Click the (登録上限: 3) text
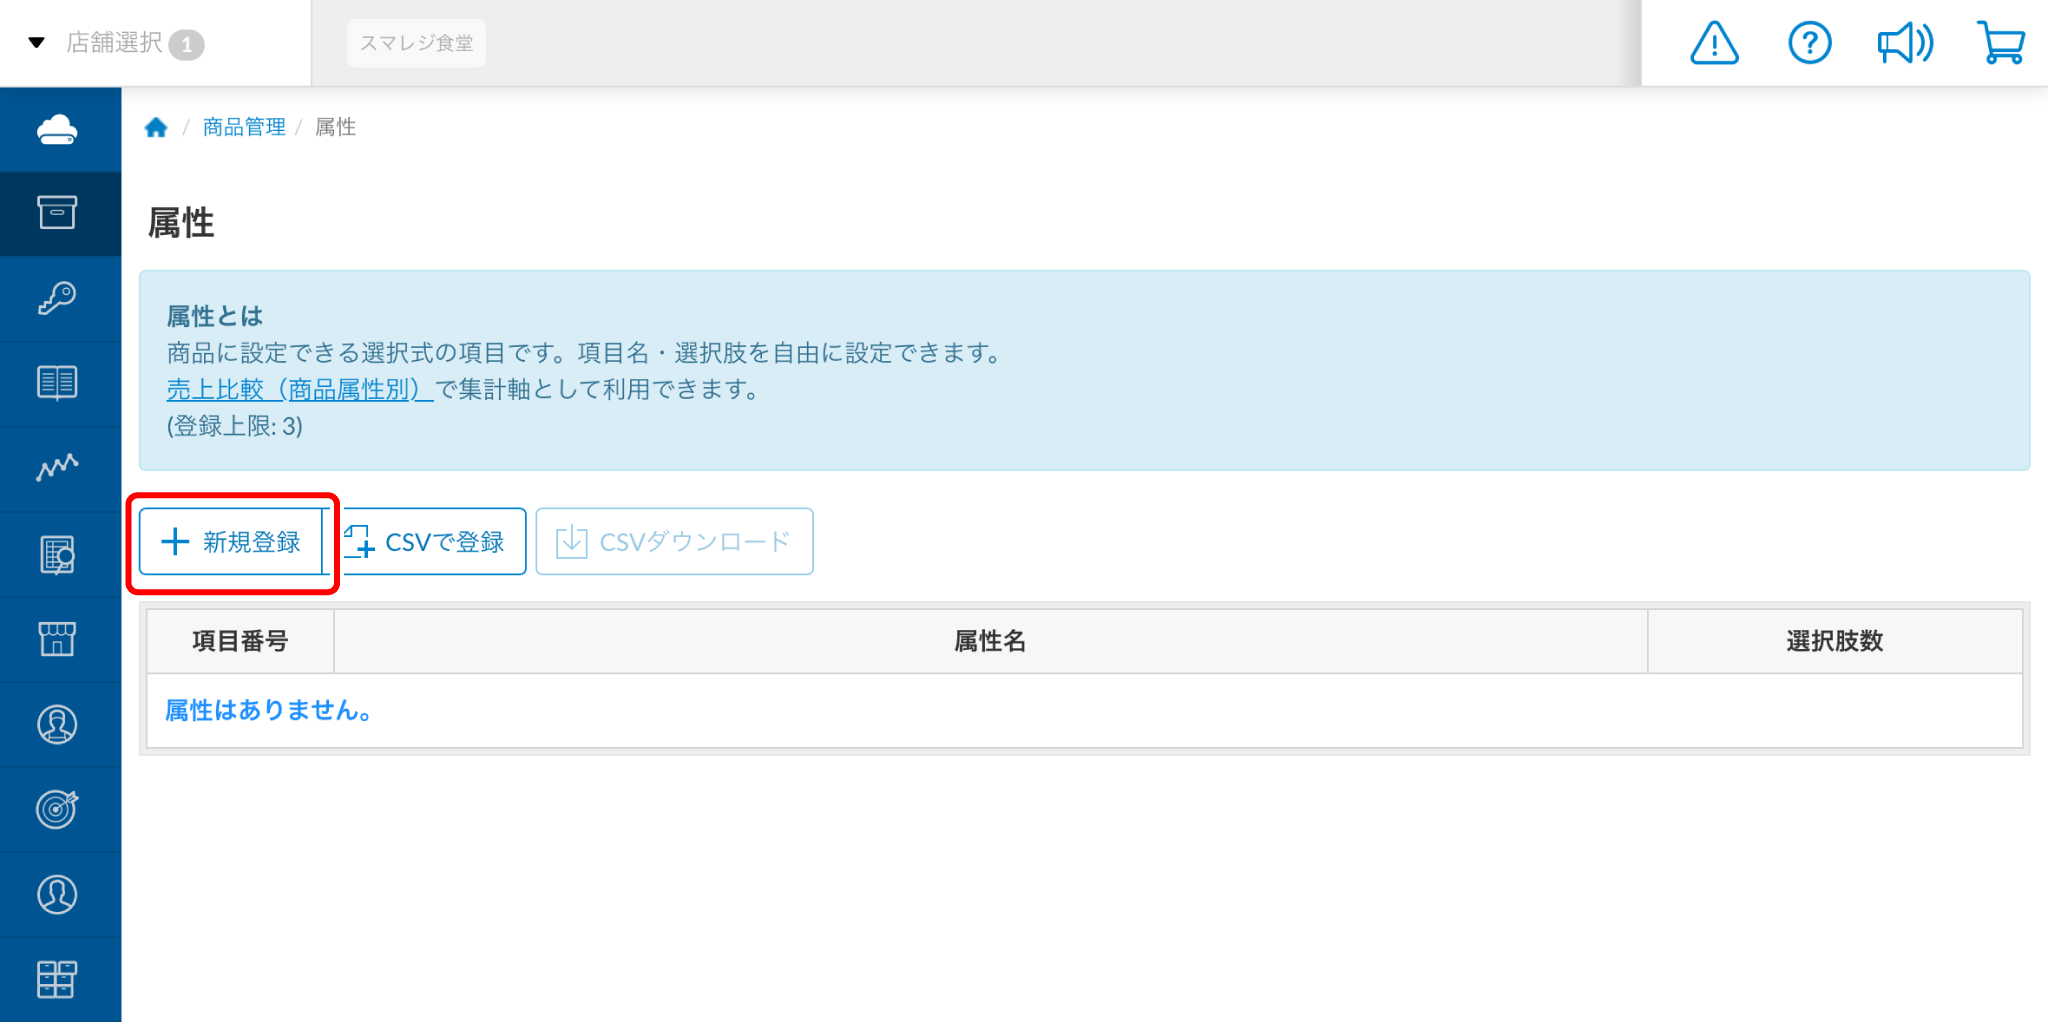The width and height of the screenshot is (2048, 1022). pos(235,426)
